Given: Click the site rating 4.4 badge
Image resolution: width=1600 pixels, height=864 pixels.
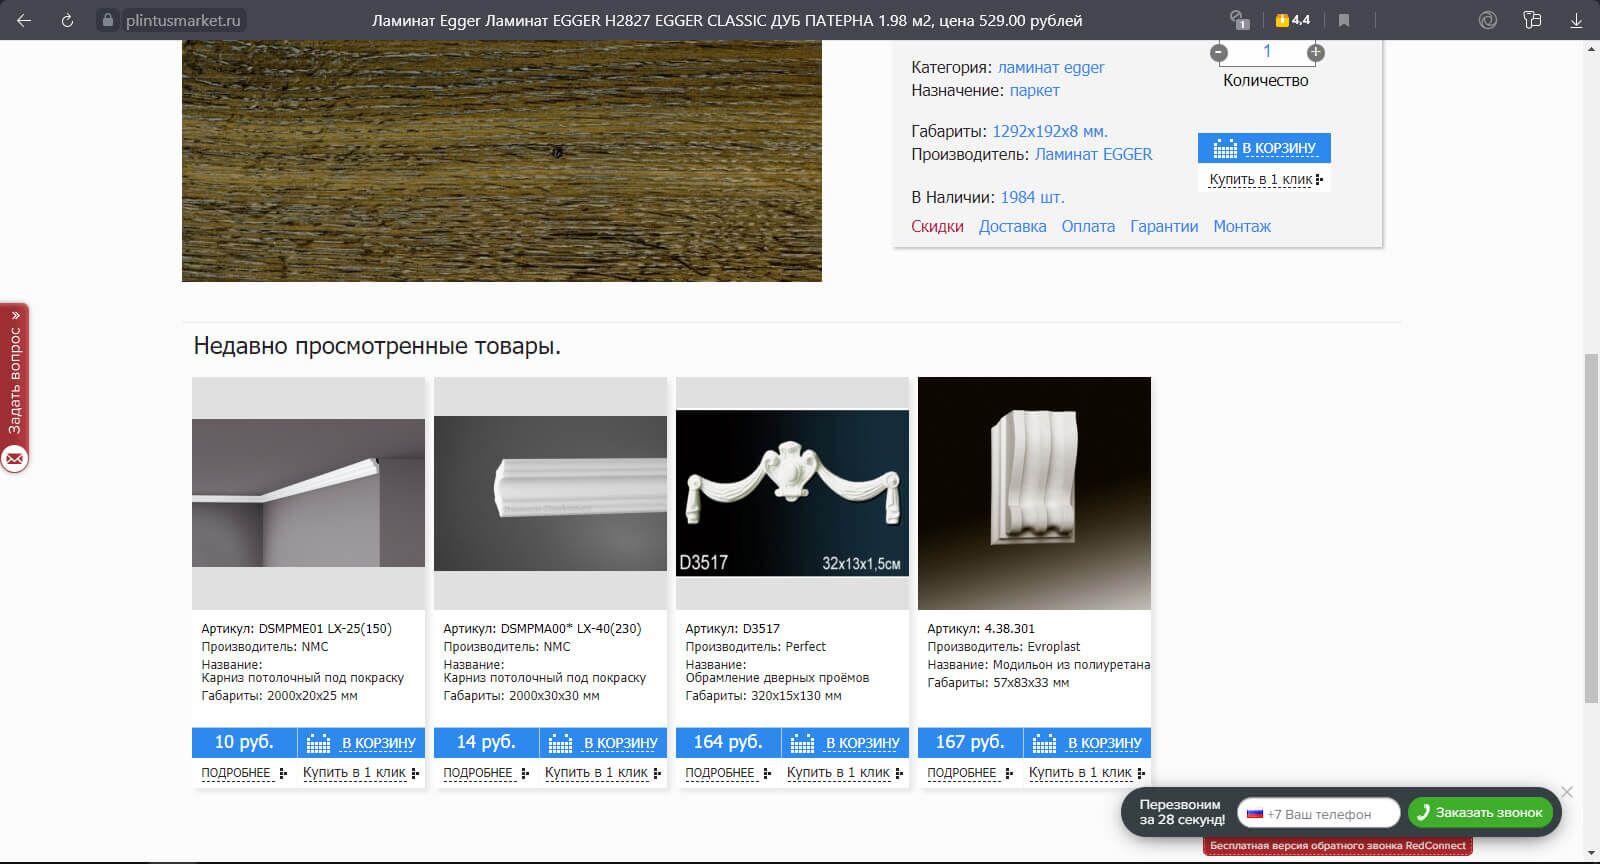Looking at the screenshot, I should click(x=1292, y=20).
